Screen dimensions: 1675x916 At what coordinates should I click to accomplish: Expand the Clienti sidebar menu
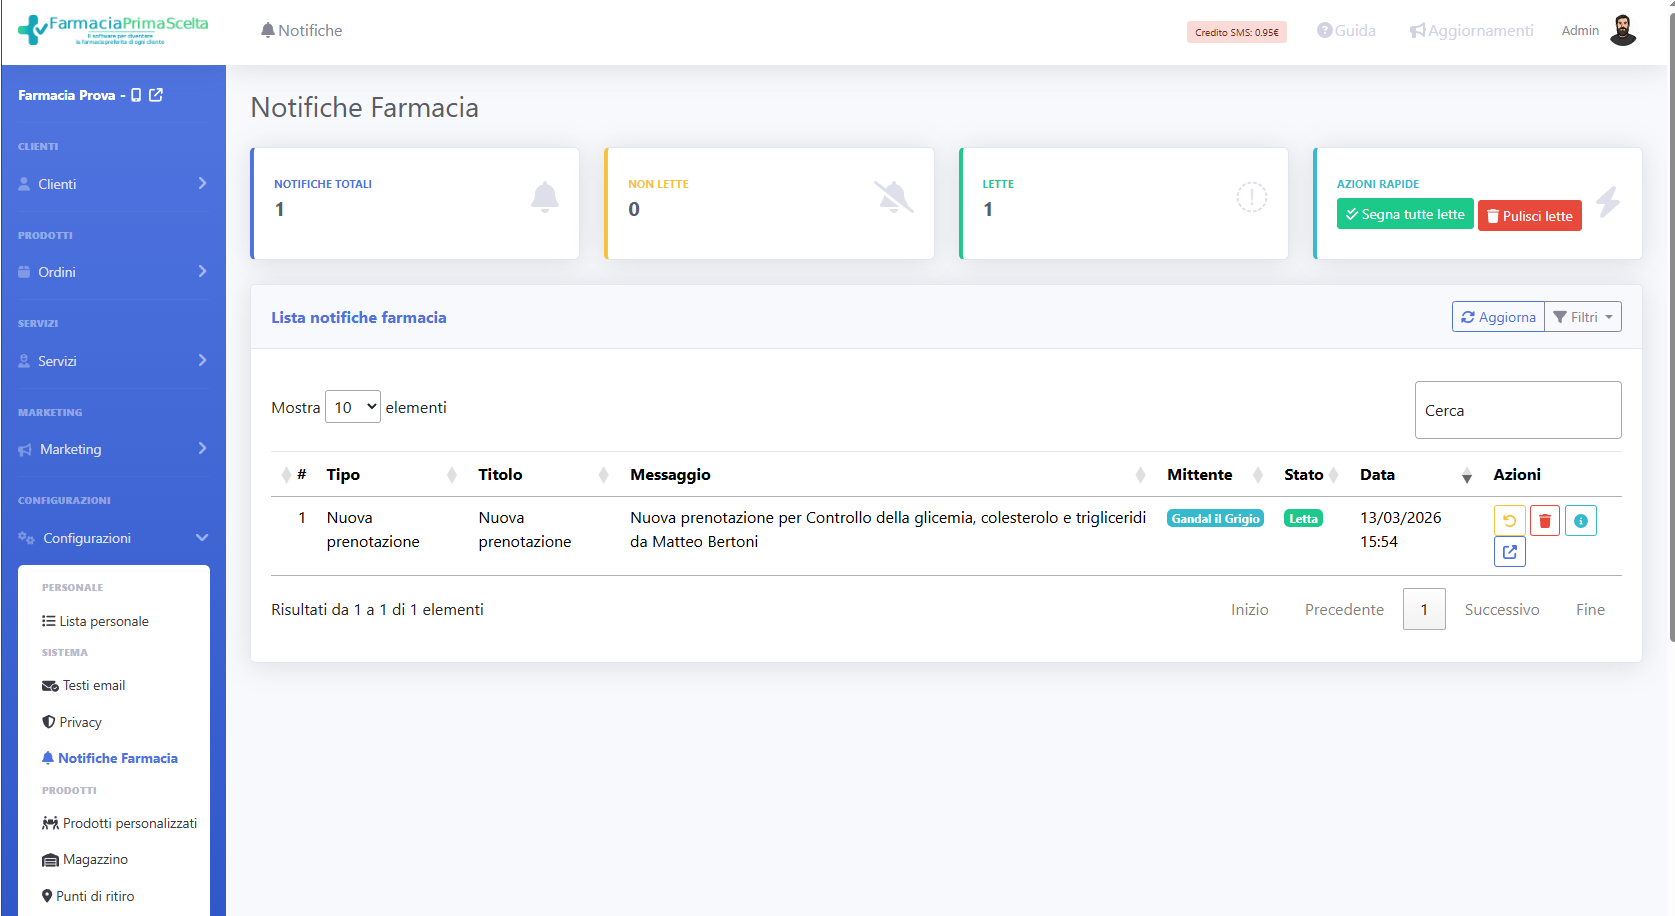coord(113,184)
